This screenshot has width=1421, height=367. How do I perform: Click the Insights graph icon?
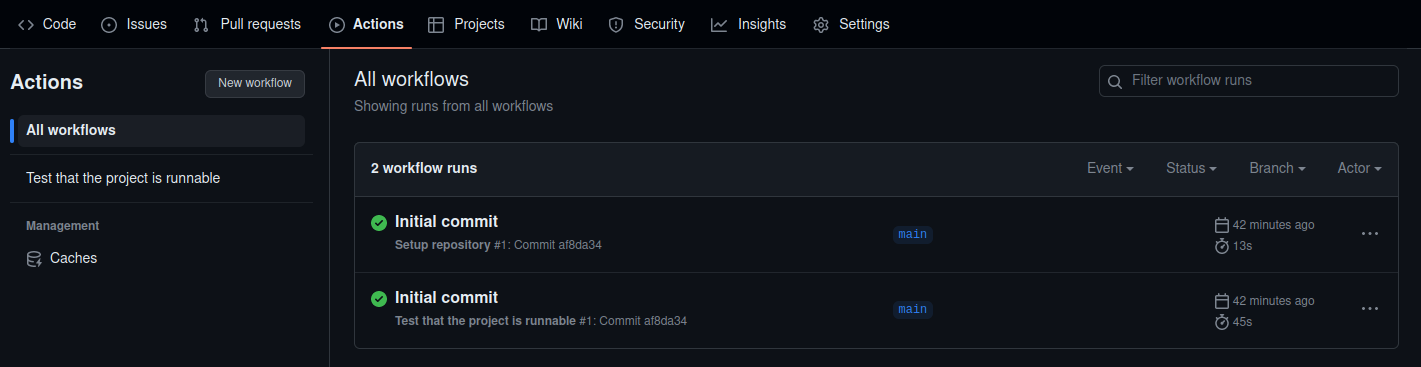pyautogui.click(x=719, y=24)
